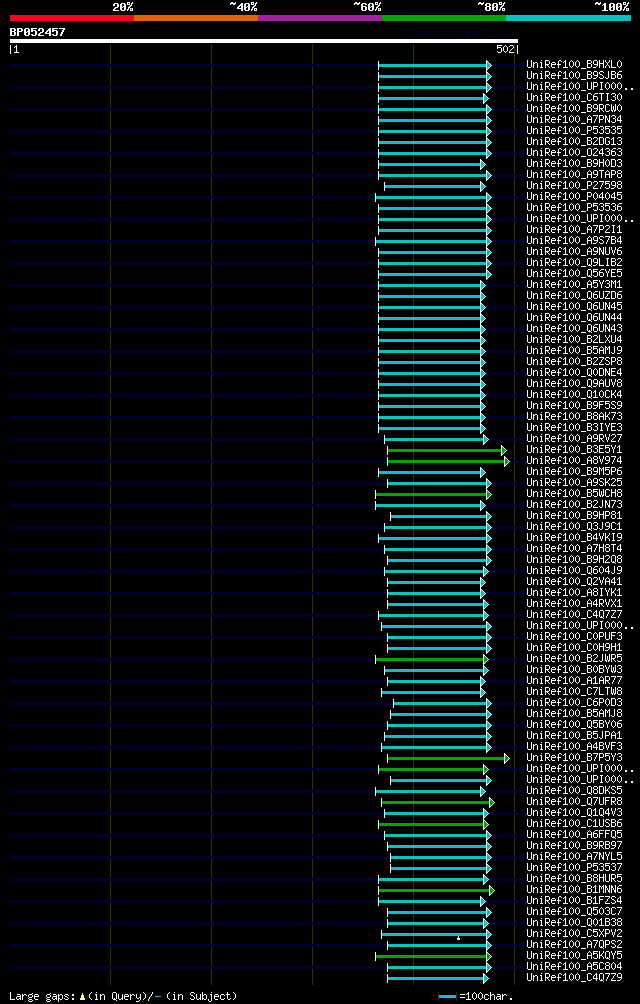Click the yellow gap marker in C5XPV2 row
The image size is (640, 1004).
[458, 938]
